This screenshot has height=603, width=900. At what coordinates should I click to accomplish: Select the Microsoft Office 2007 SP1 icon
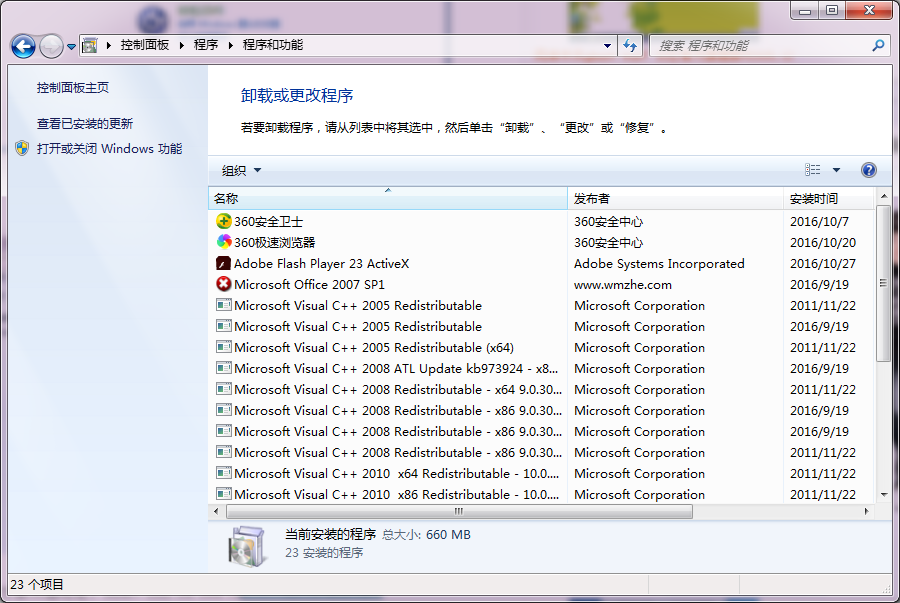224,284
